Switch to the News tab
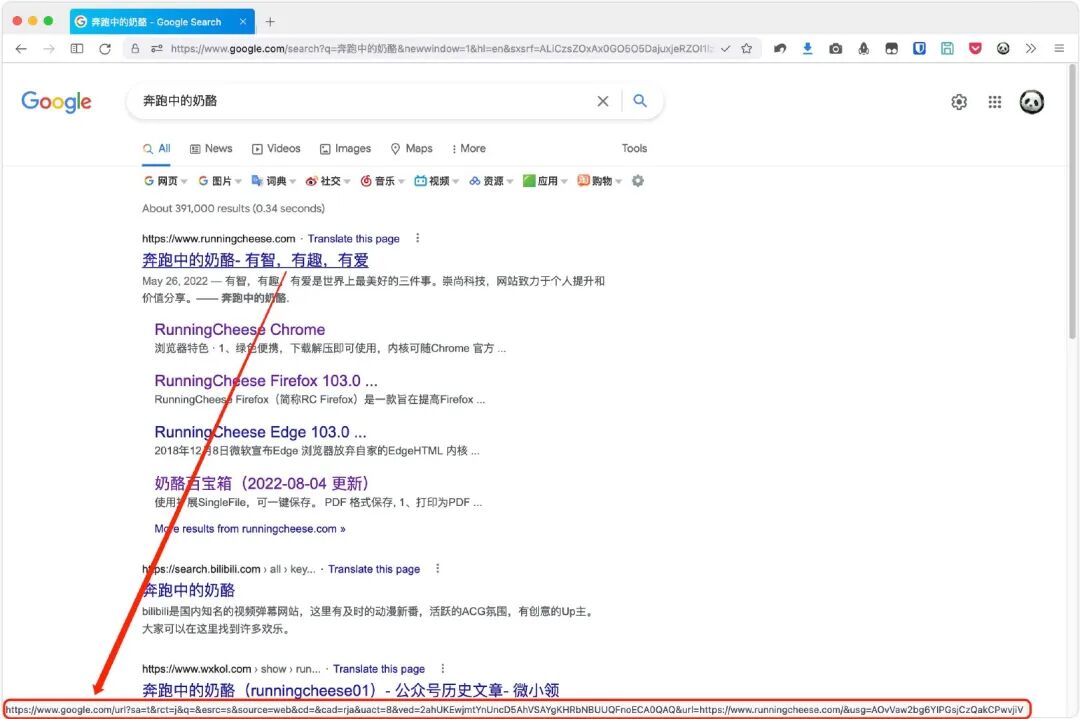 (x=211, y=149)
